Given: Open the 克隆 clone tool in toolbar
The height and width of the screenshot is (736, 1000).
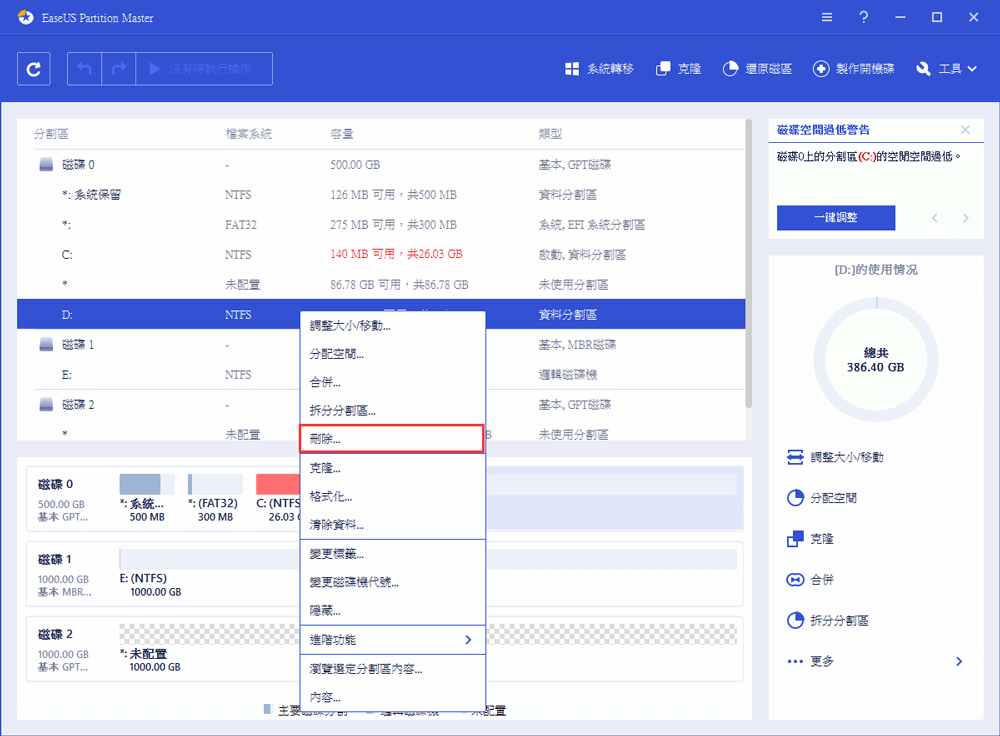Looking at the screenshot, I should [x=679, y=69].
